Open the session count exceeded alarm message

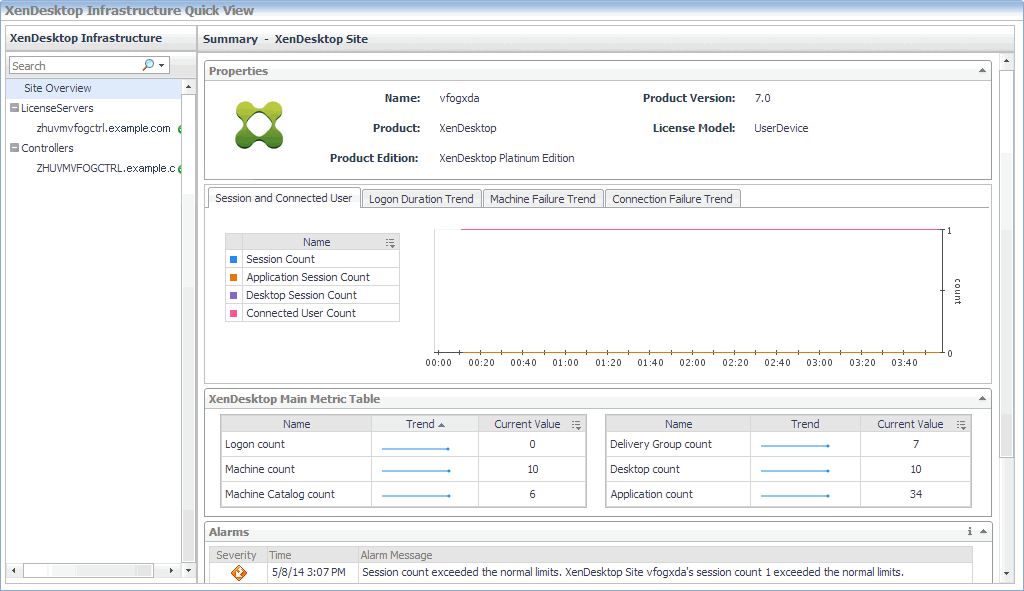coord(633,572)
